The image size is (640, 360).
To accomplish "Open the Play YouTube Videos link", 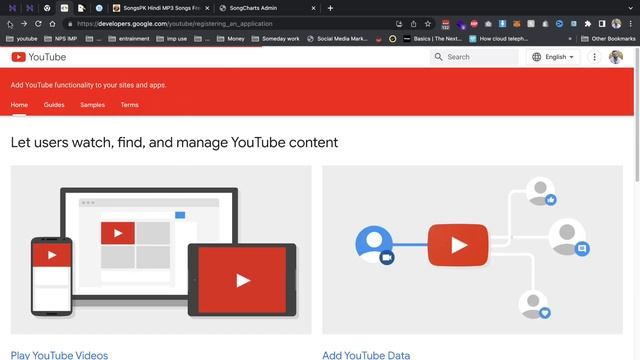I will click(x=59, y=355).
